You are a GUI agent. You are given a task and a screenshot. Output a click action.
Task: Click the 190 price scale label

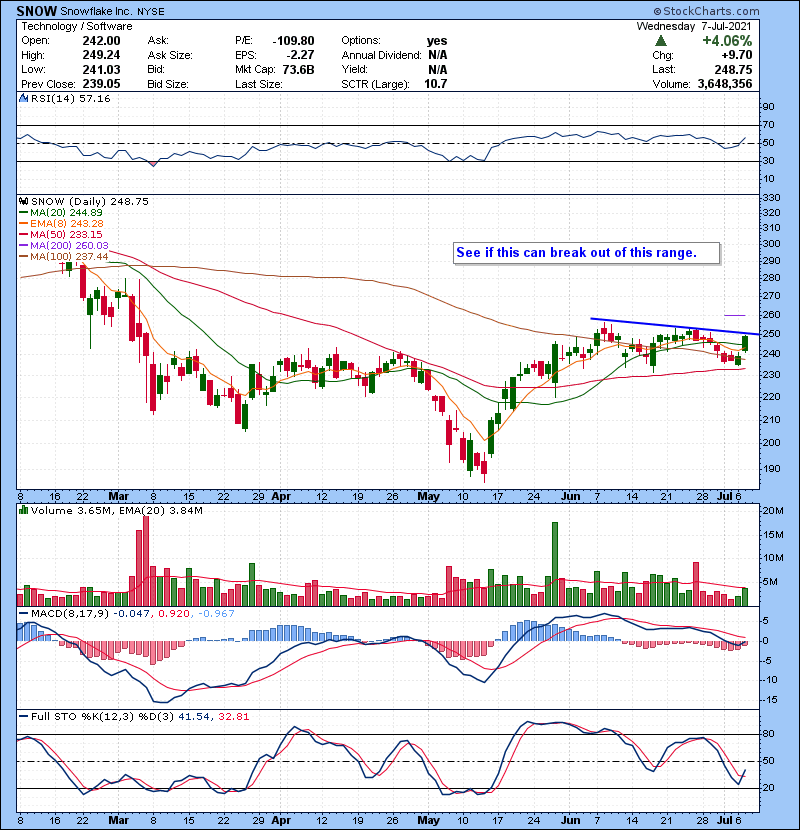click(771, 468)
